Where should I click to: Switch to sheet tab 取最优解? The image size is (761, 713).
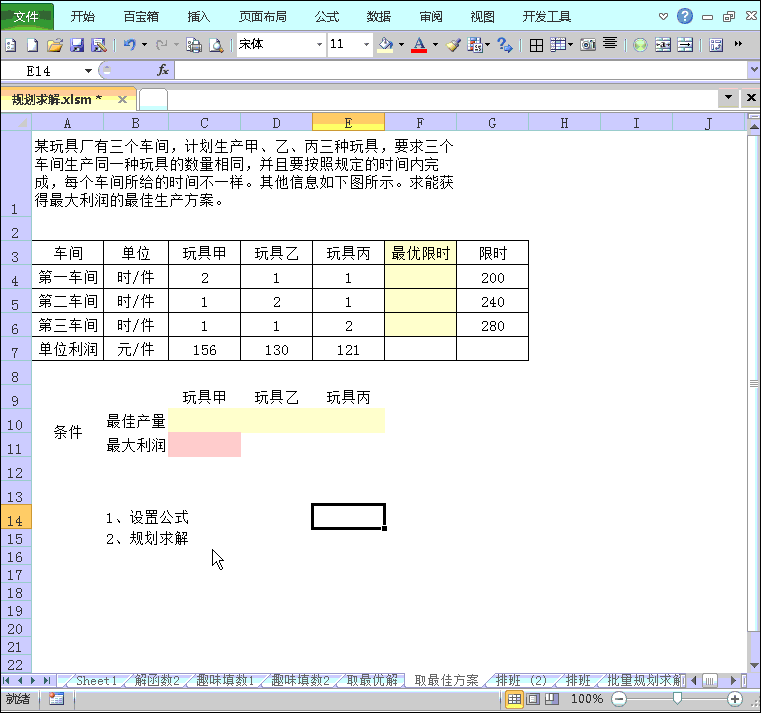click(372, 680)
